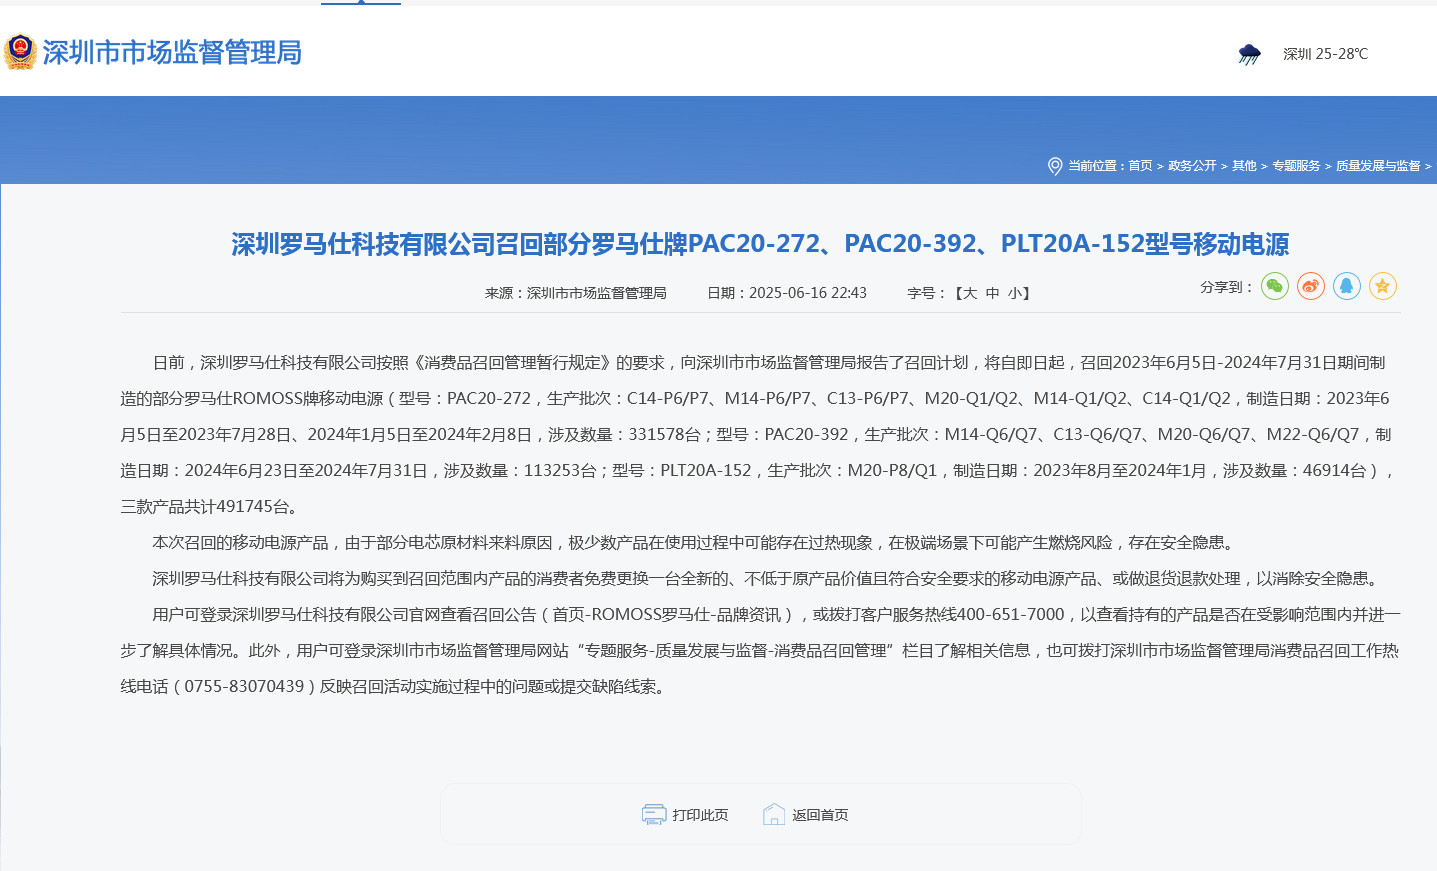The width and height of the screenshot is (1437, 871).
Task: Set font size to 大
Action: pyautogui.click(x=970, y=293)
